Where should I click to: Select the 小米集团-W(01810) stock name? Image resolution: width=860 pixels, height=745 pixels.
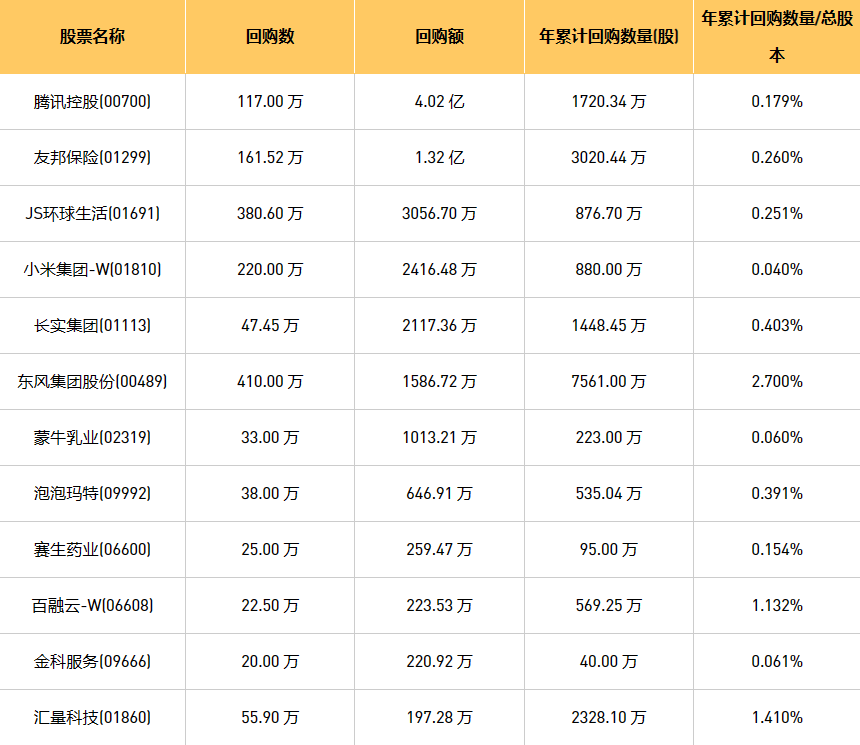pos(92,269)
